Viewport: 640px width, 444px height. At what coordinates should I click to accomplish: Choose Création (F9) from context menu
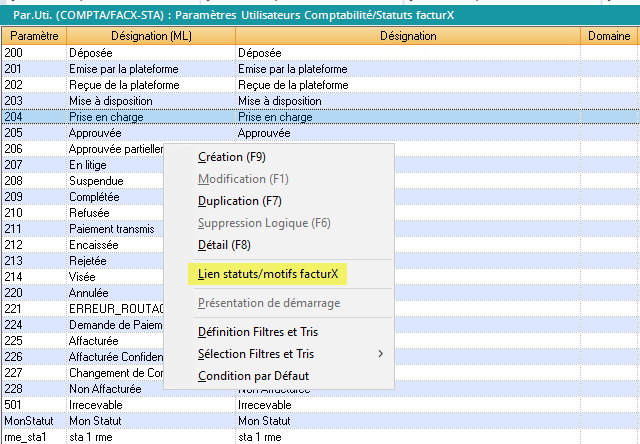[232, 157]
